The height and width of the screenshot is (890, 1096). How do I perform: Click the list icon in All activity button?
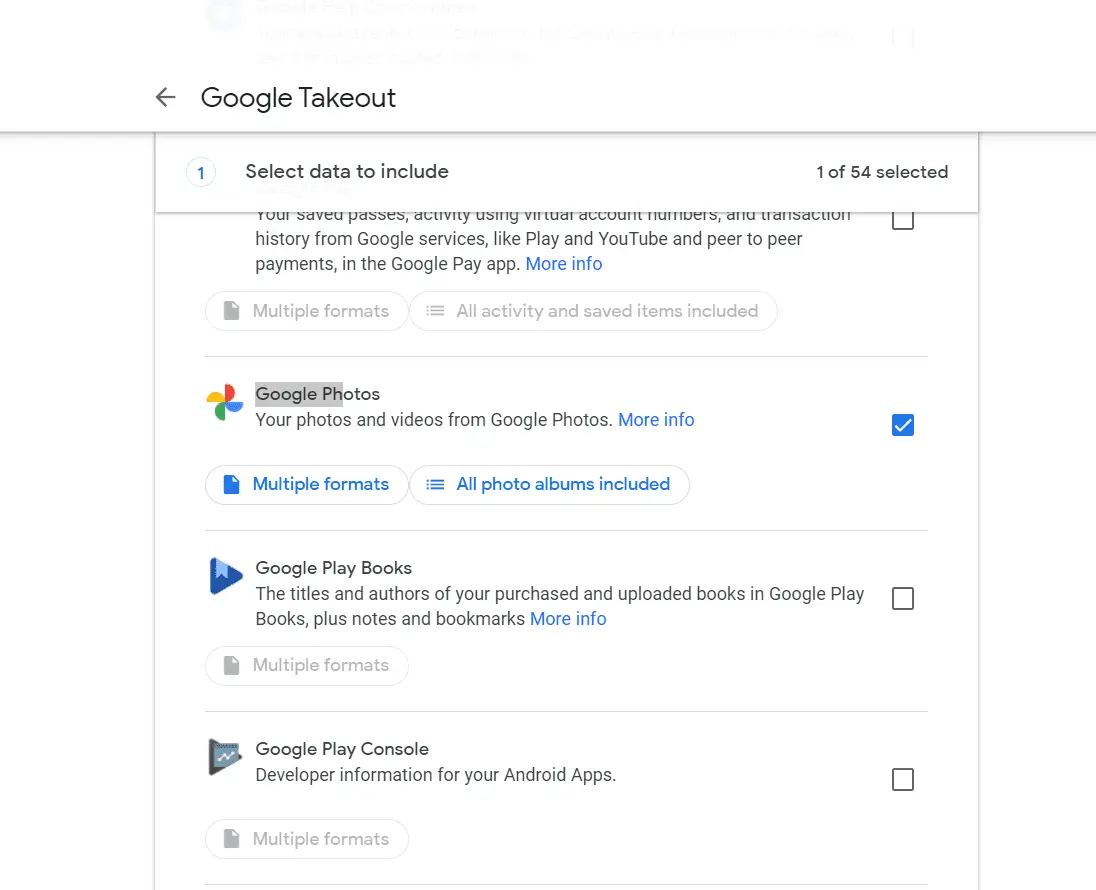pos(435,311)
